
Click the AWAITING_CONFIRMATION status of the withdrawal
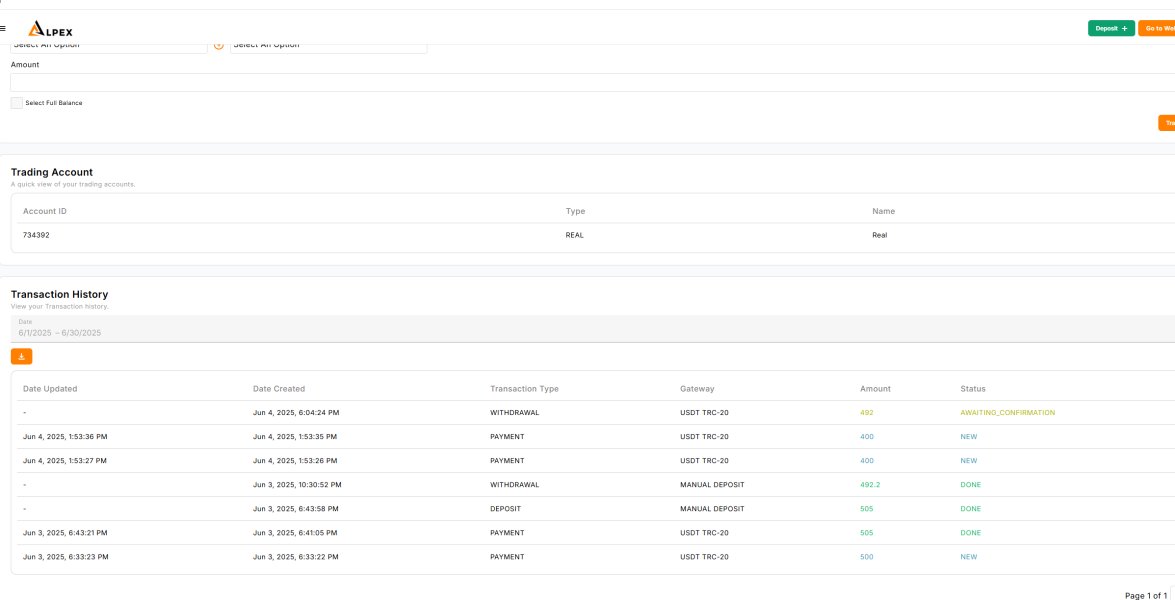pyautogui.click(x=1007, y=413)
